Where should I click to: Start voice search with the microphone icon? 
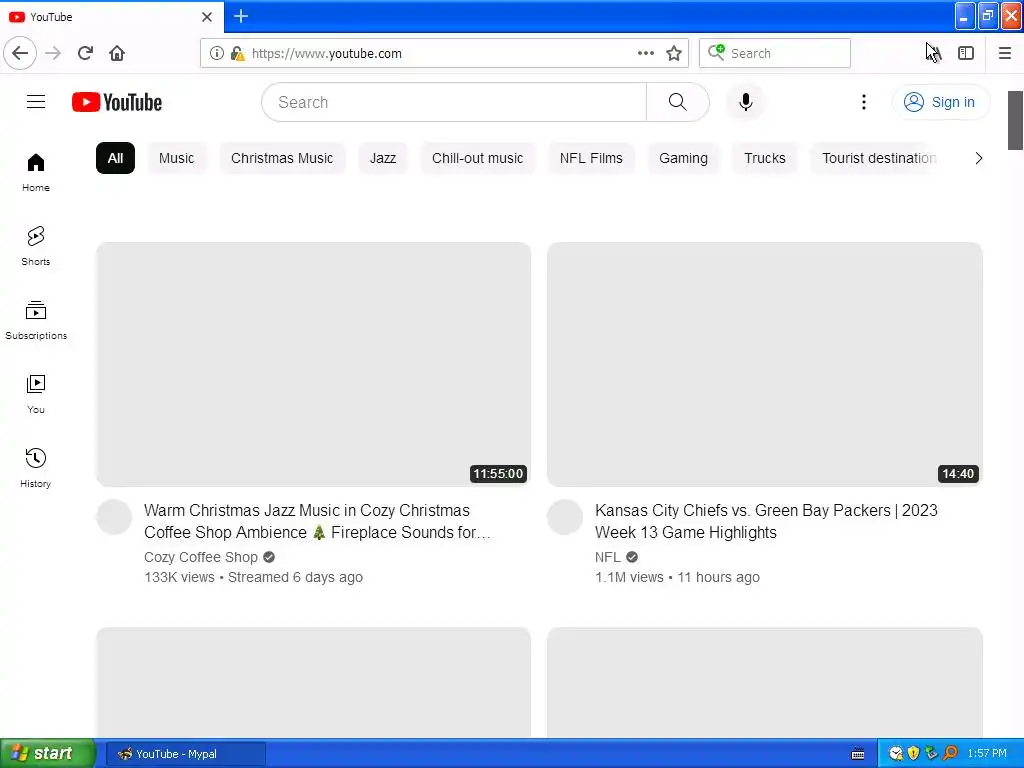pos(745,102)
